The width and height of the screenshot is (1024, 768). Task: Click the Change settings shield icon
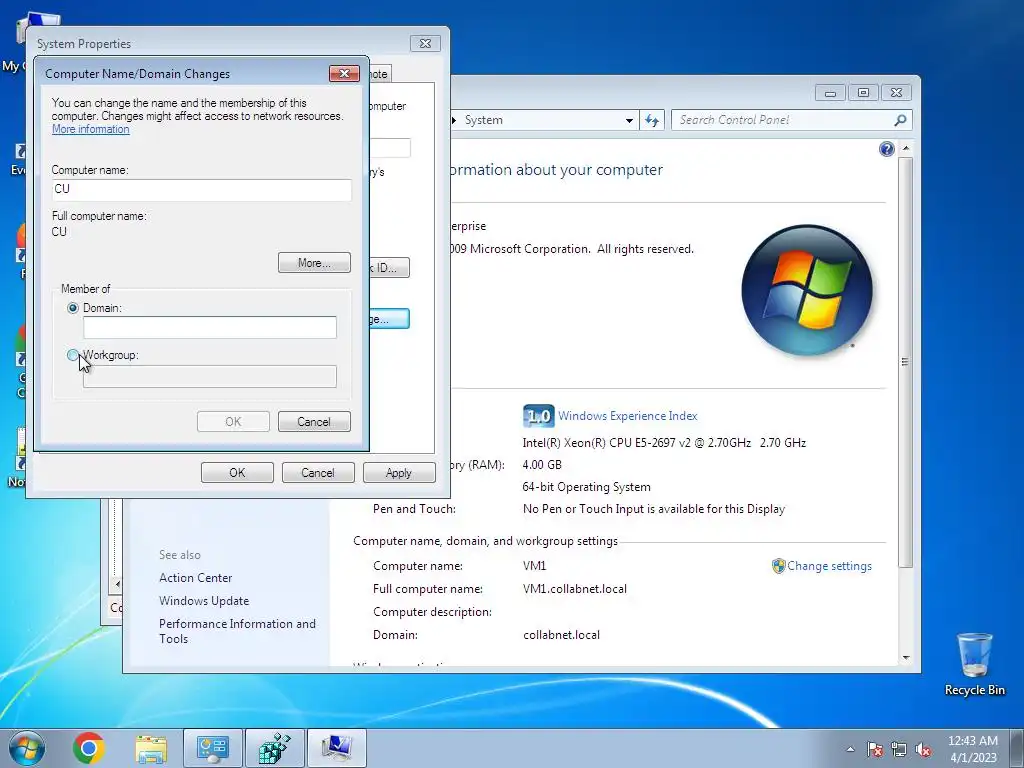778,566
